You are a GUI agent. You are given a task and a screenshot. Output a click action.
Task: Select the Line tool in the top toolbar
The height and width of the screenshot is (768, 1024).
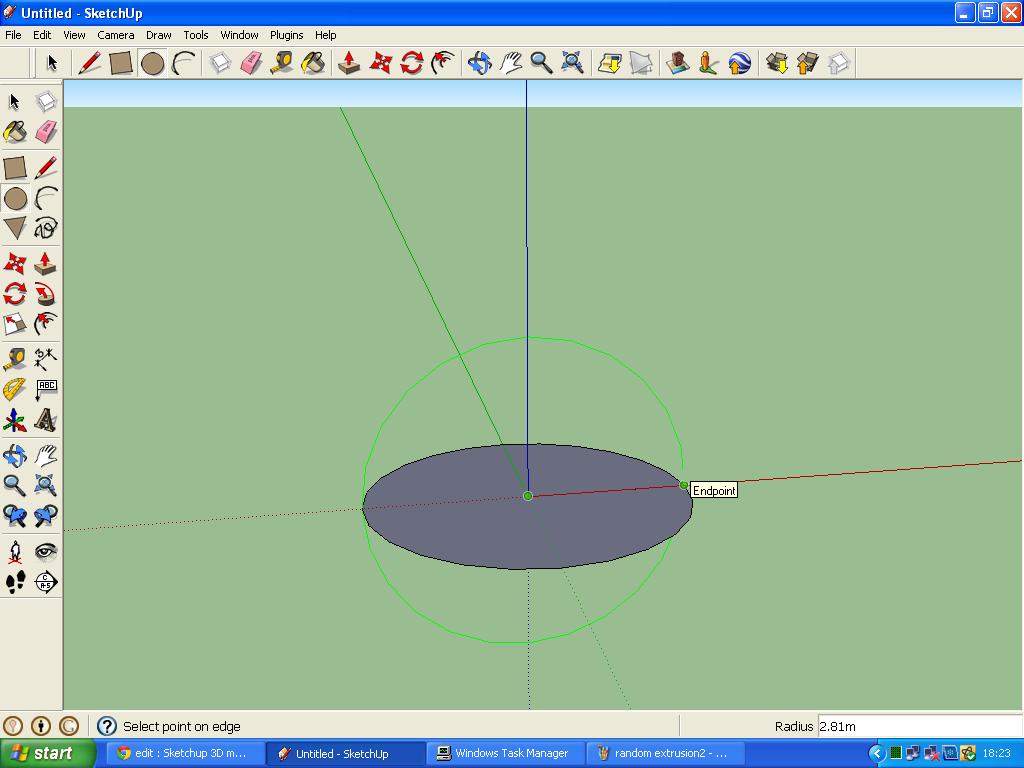coord(89,62)
